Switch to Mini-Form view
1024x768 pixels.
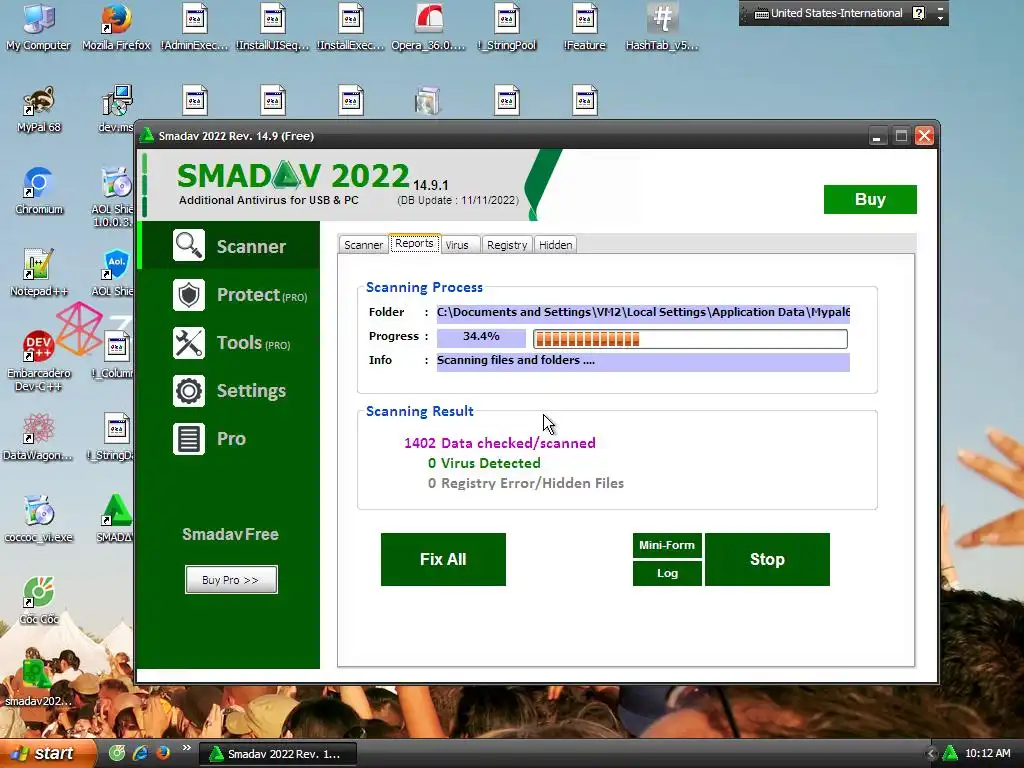coord(667,545)
